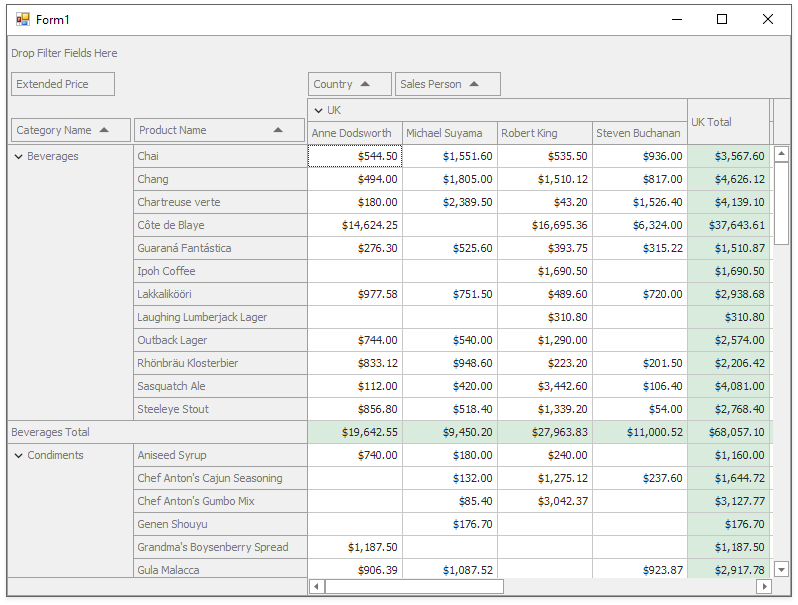Viewport: 798px width, 605px height.
Task: Select Chef Anton's Cajun Seasoning row header
Action: (220, 478)
